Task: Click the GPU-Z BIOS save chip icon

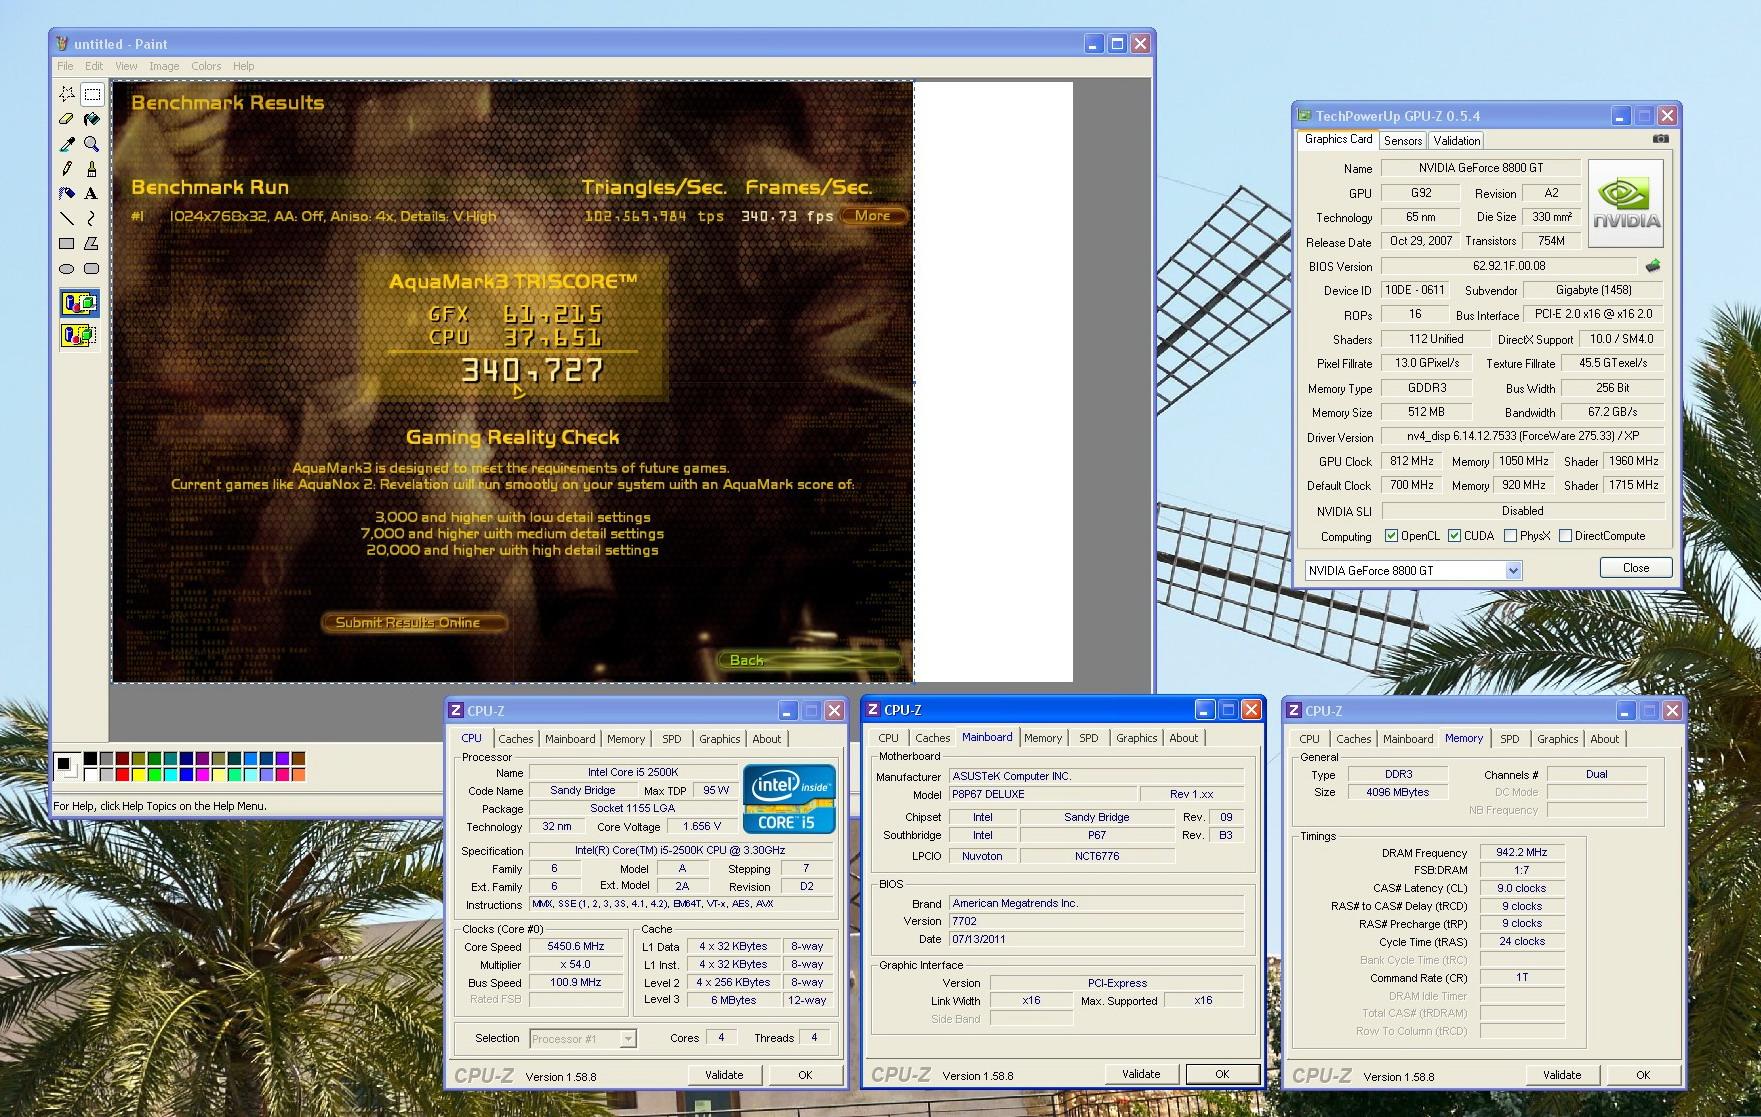Action: 1652,266
